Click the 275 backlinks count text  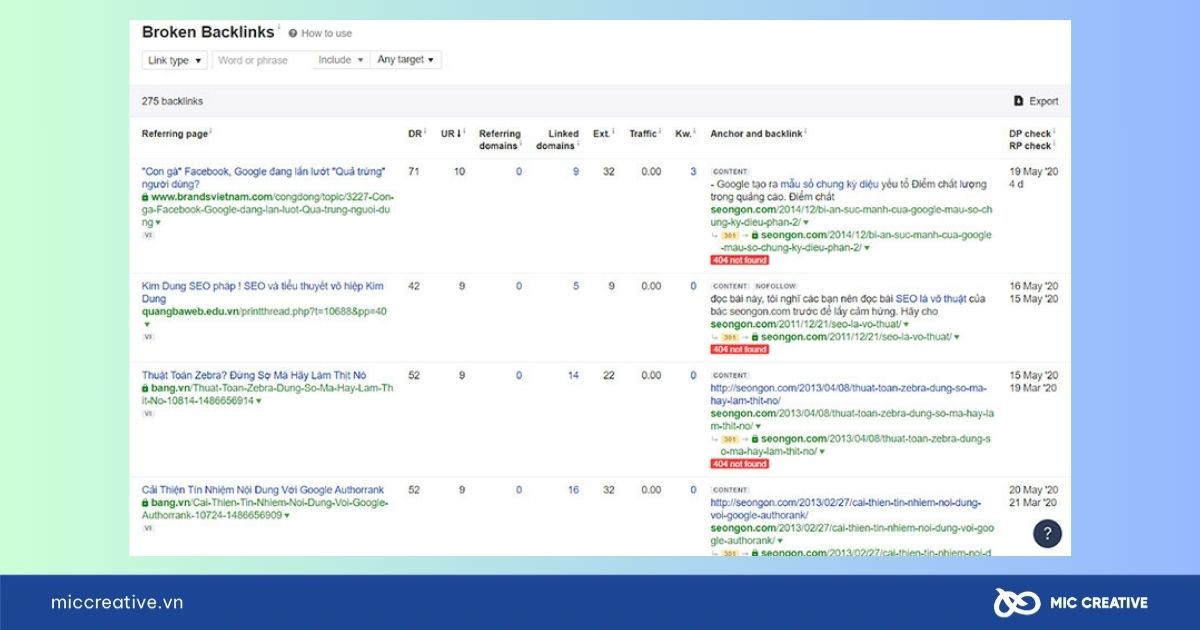tap(172, 101)
